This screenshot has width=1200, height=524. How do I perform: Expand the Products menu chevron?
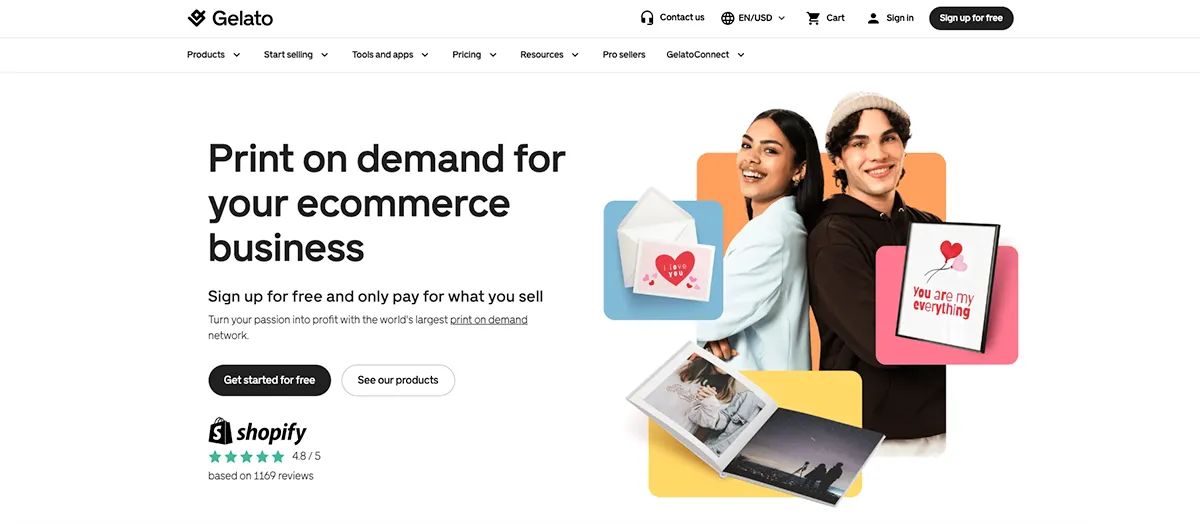(x=237, y=55)
